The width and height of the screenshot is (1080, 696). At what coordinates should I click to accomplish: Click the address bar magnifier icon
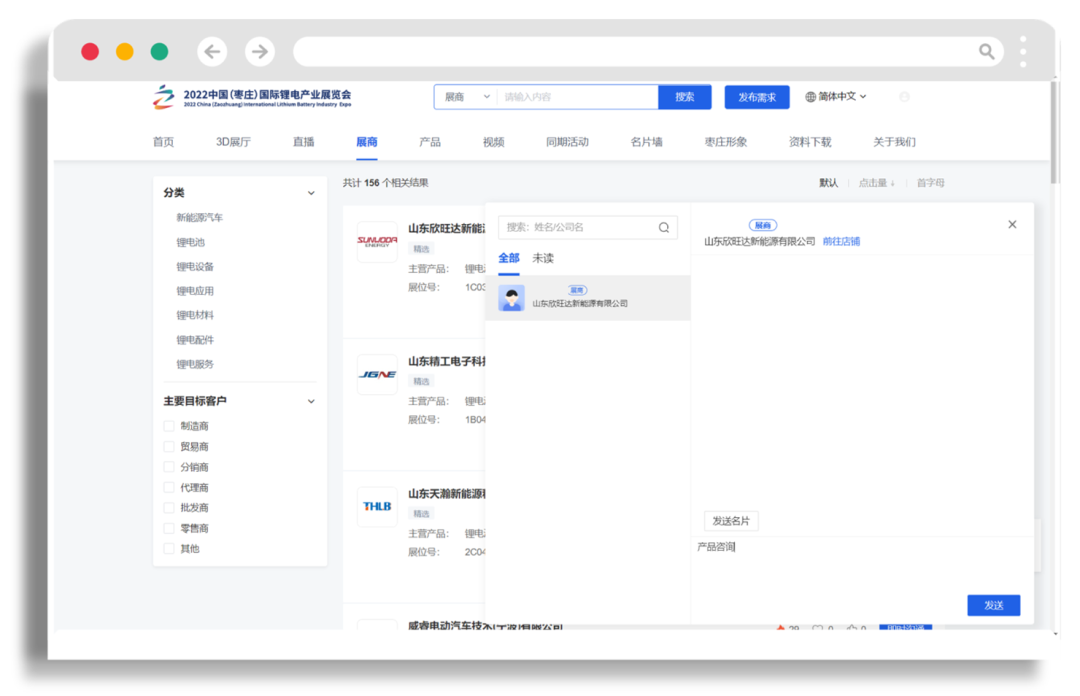point(986,52)
